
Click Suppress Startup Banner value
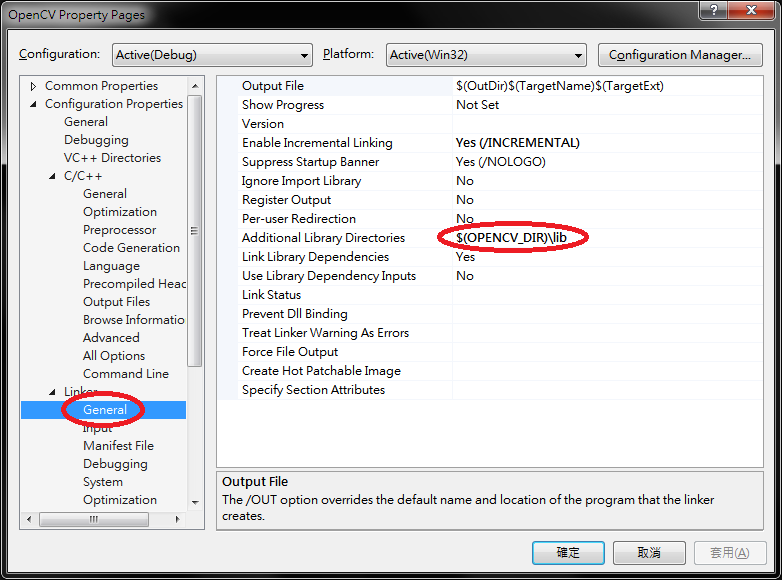pos(607,162)
